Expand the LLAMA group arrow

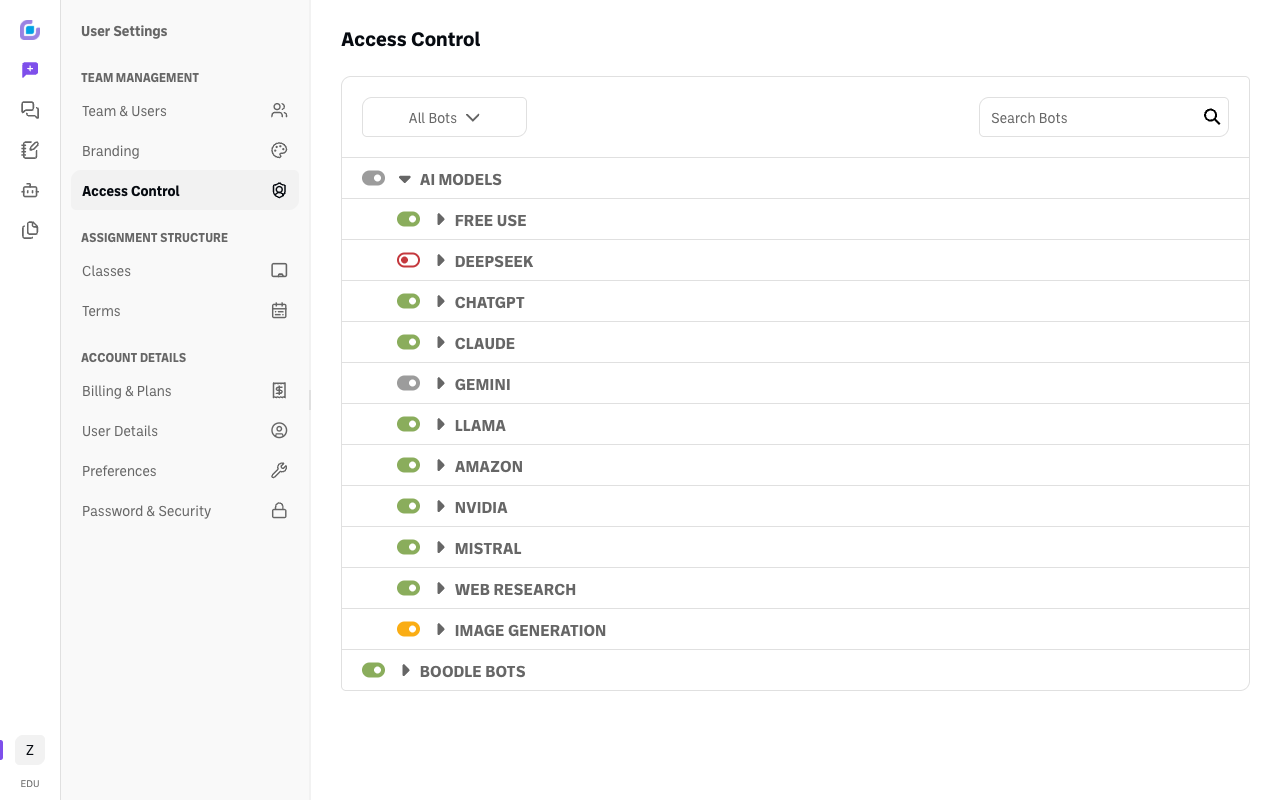click(x=440, y=424)
